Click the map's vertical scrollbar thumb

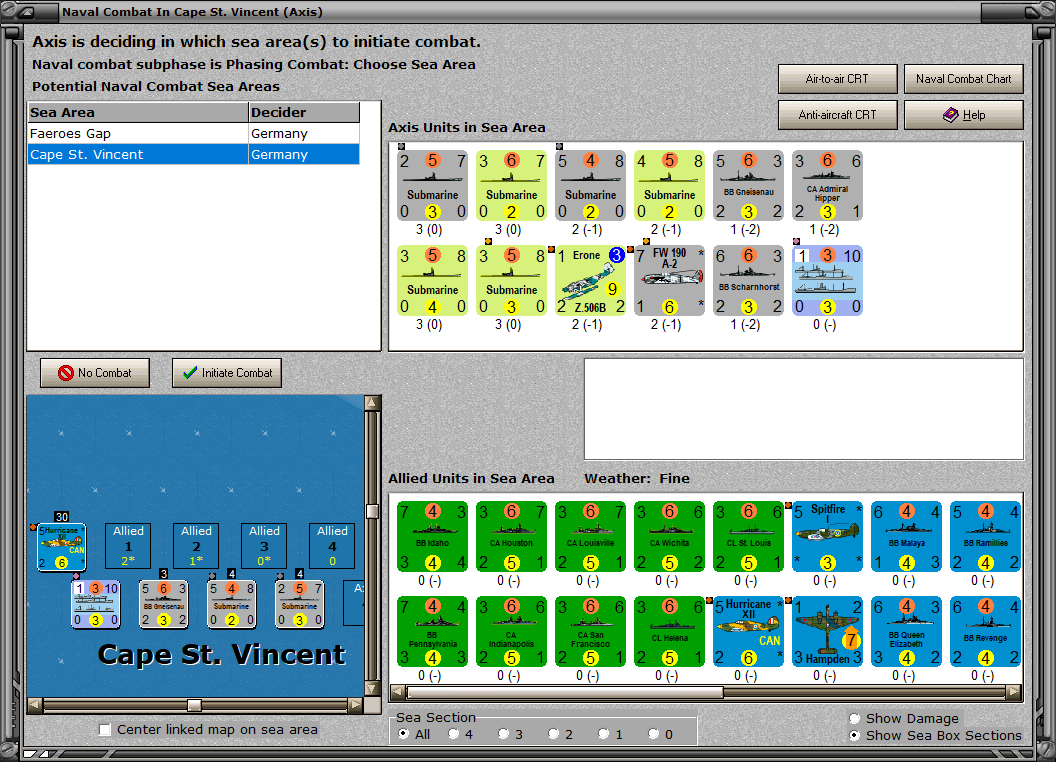(372, 511)
